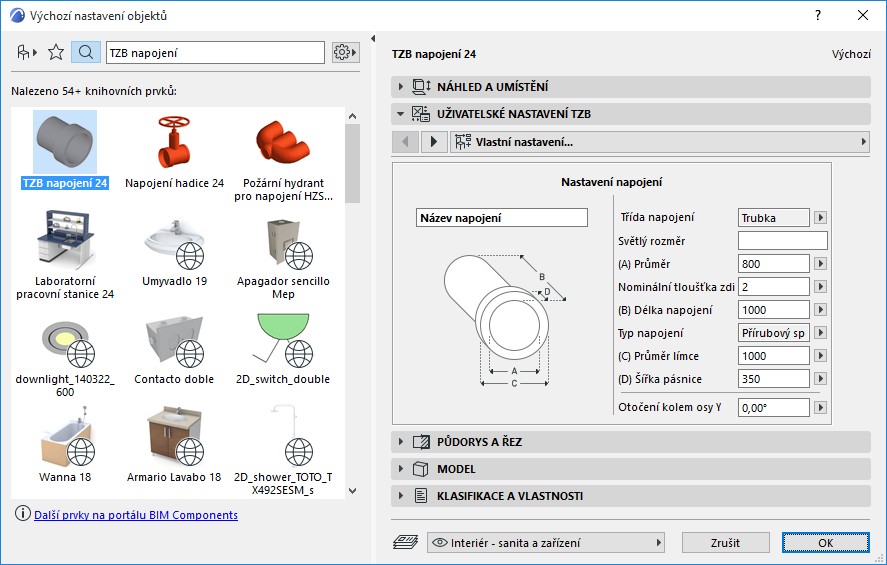
Task: Open arrow menu next to (D) Šířka pásnice
Action: [820, 379]
